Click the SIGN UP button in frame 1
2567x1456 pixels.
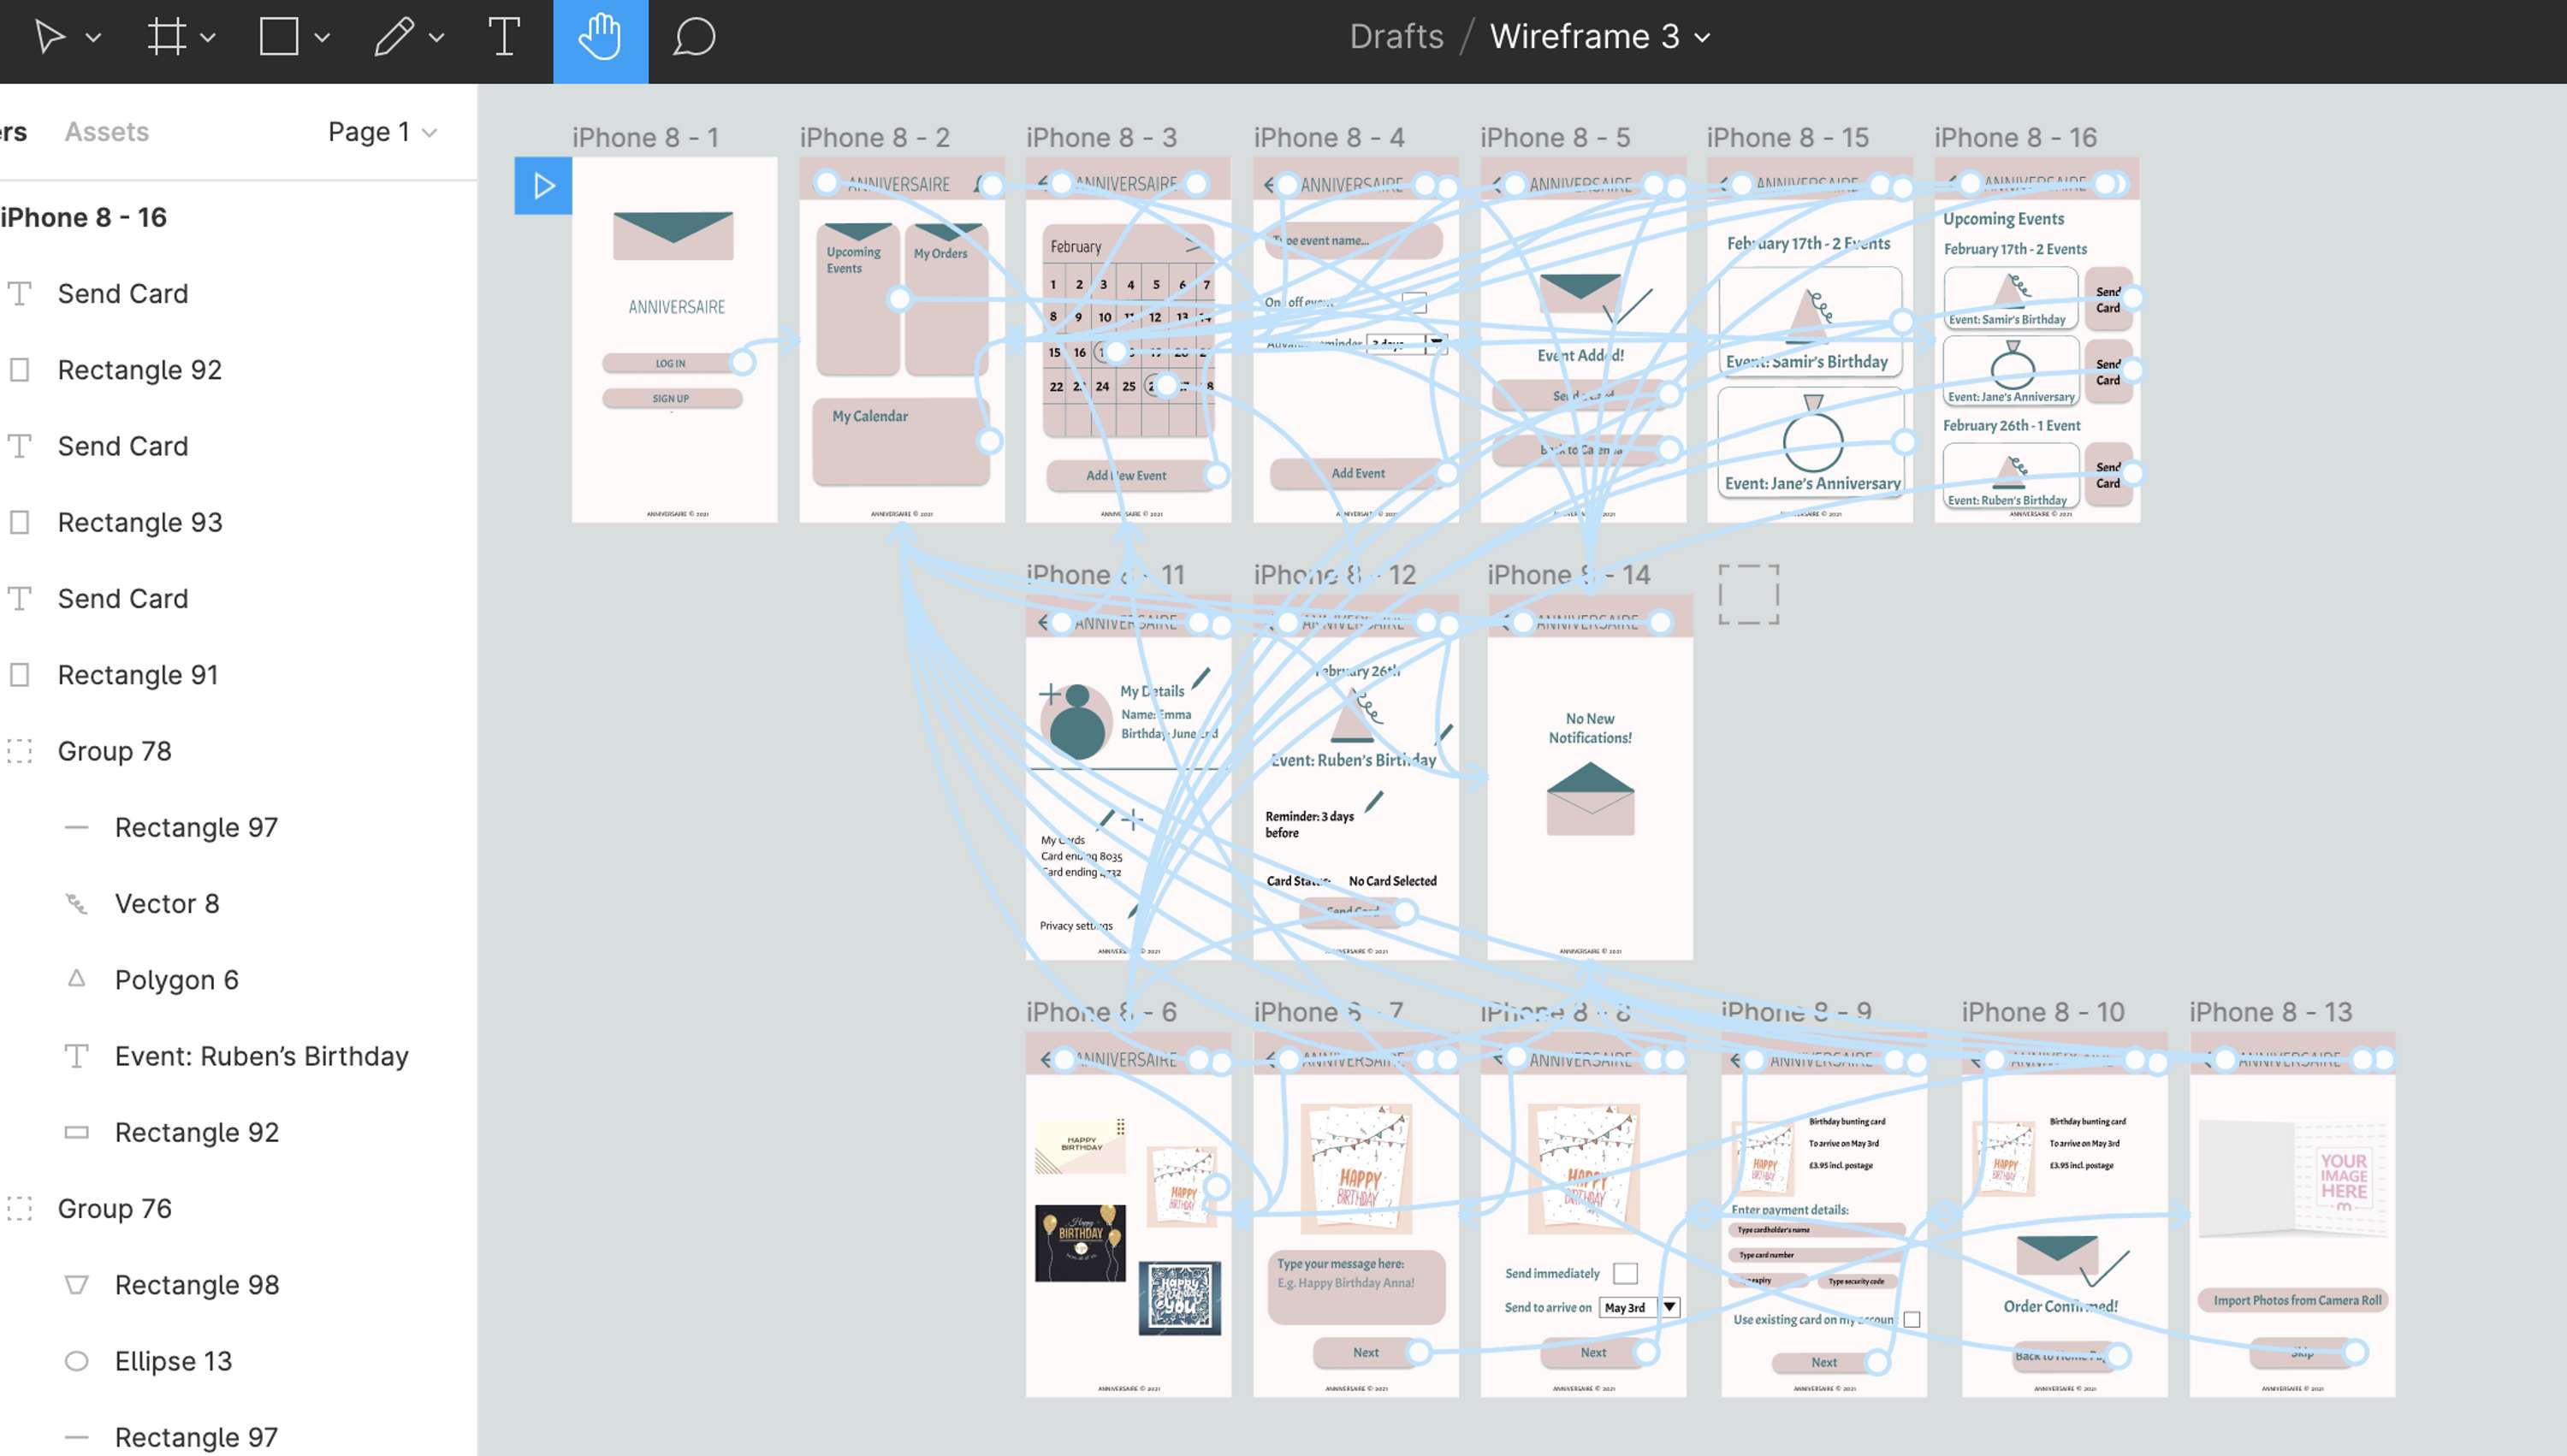(x=671, y=398)
